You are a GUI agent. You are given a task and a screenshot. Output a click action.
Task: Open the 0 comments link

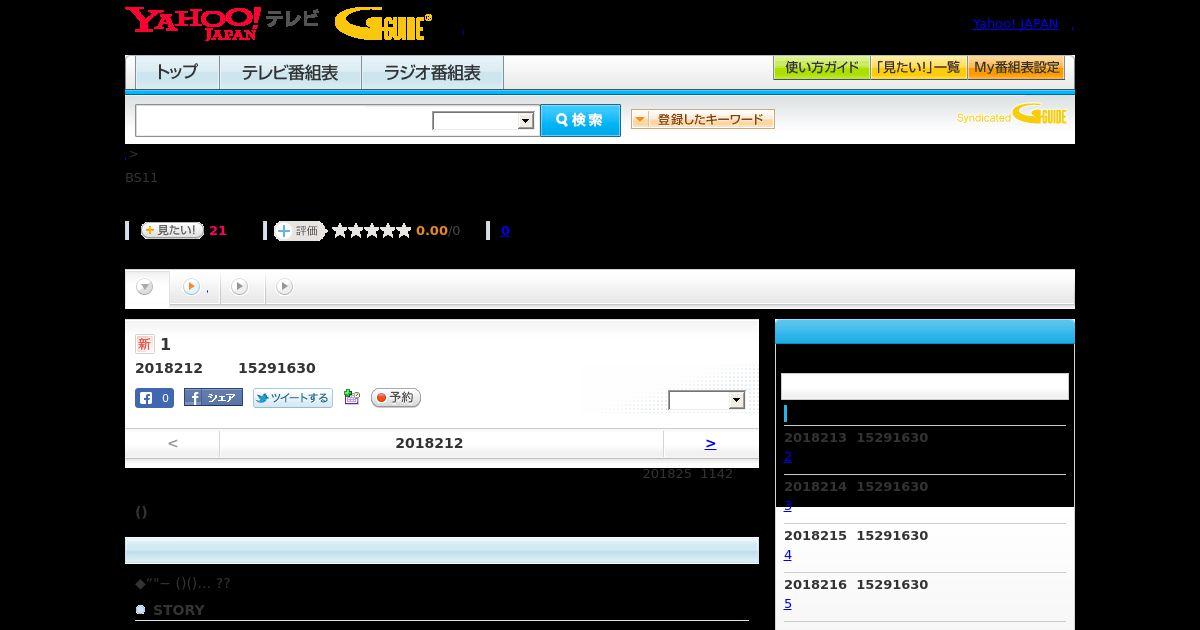505,231
